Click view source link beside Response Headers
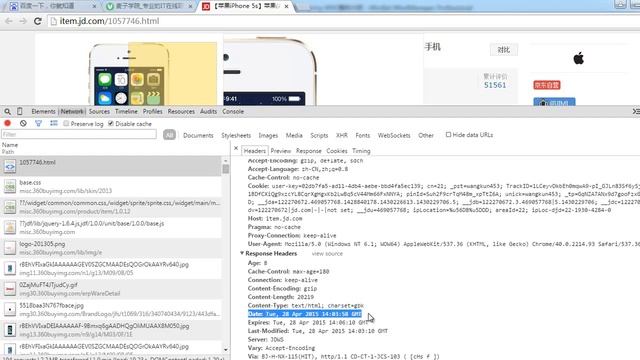 pyautogui.click(x=327, y=254)
